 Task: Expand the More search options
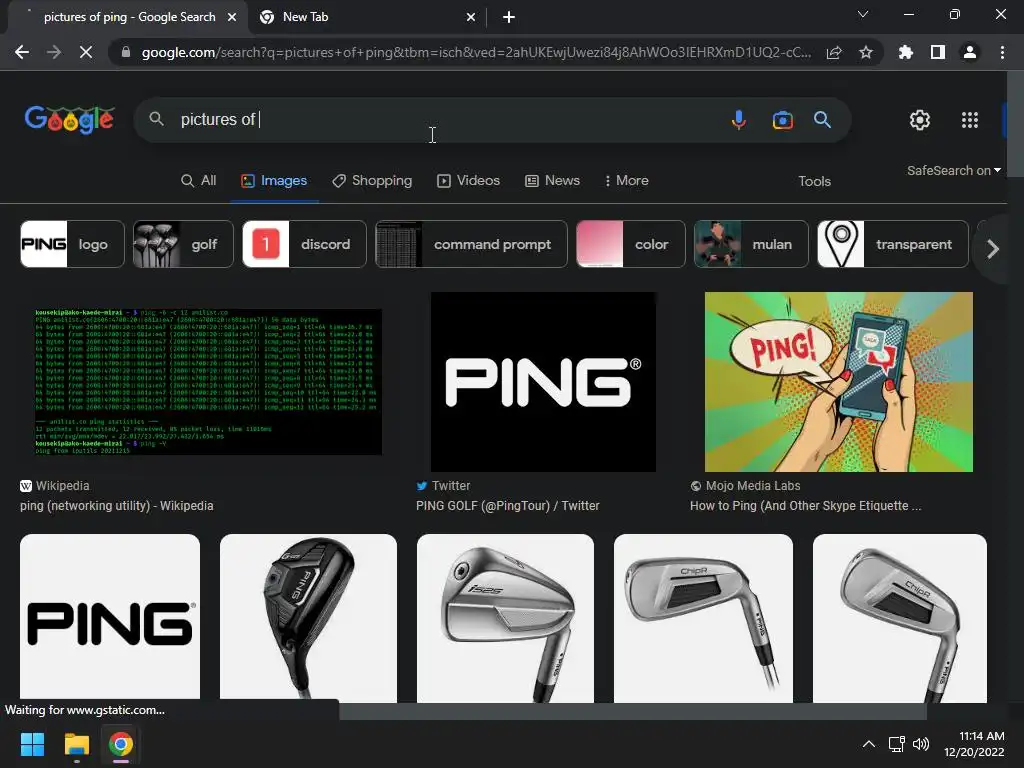point(626,181)
